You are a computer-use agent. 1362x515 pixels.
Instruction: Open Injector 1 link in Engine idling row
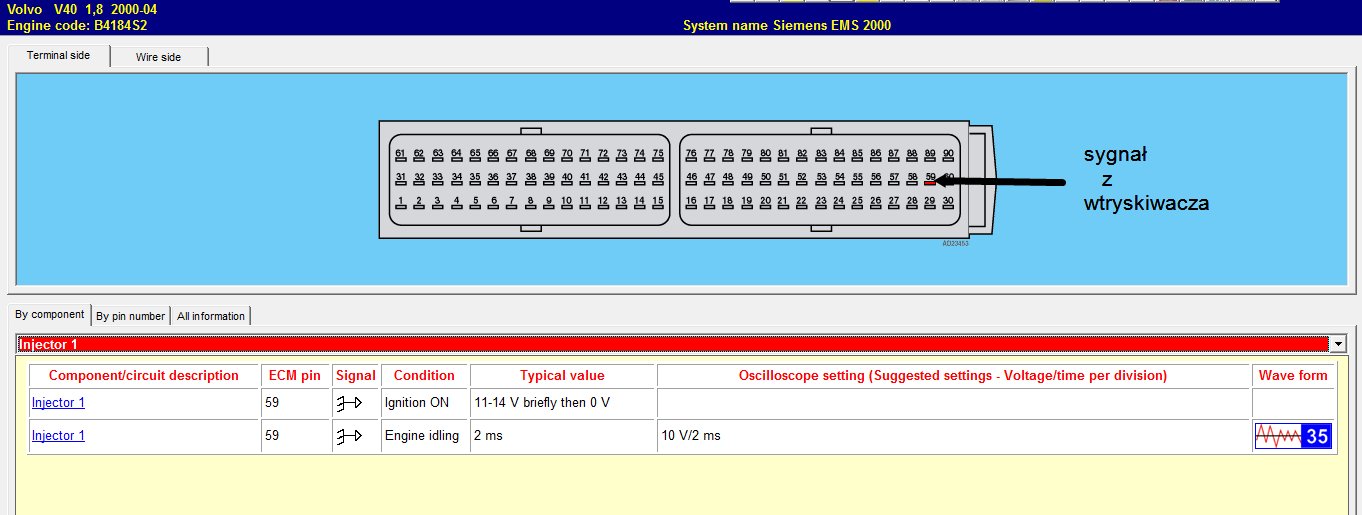58,436
